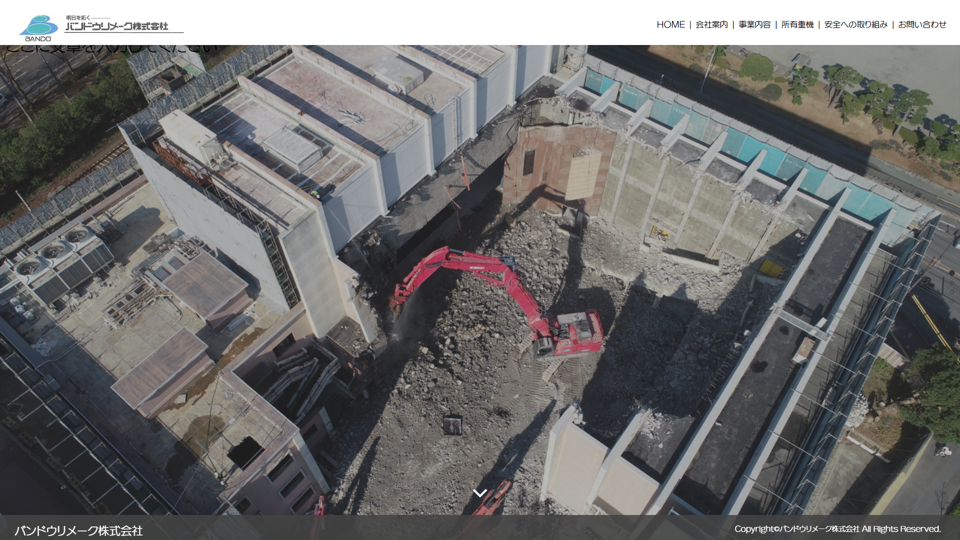This screenshot has width=960, height=540.
Task: Open the 安全への取り組み page
Action: (855, 24)
